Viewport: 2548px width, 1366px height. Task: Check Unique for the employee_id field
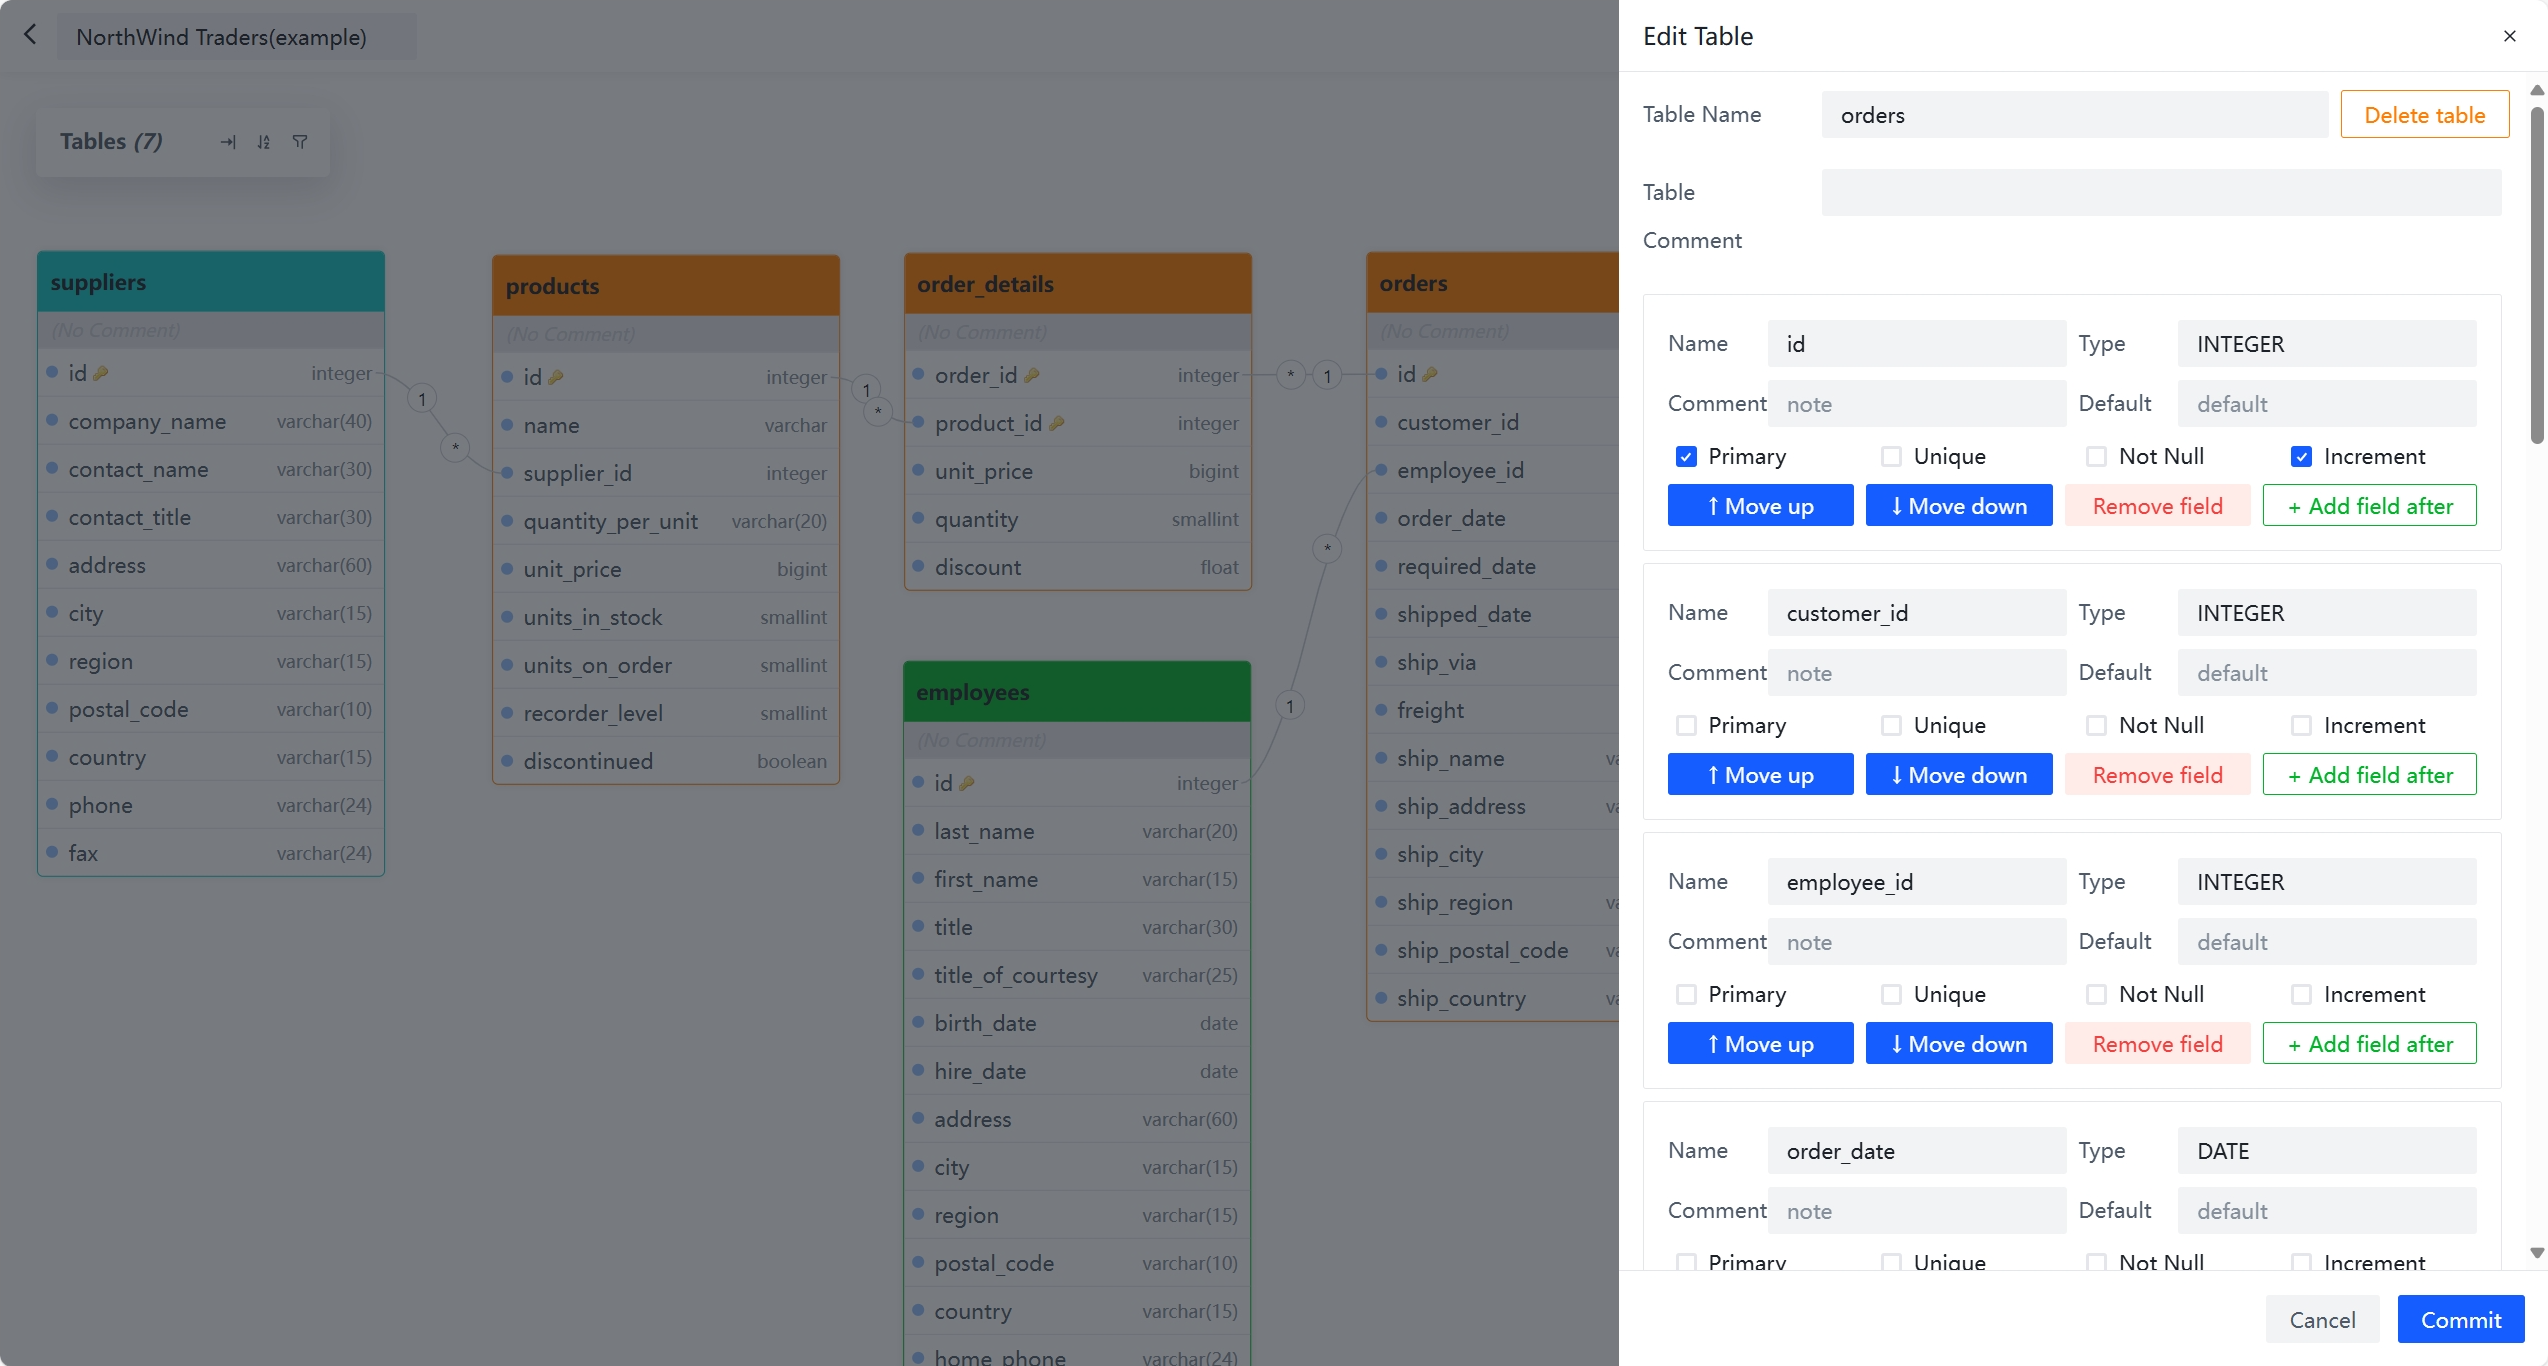1891,994
